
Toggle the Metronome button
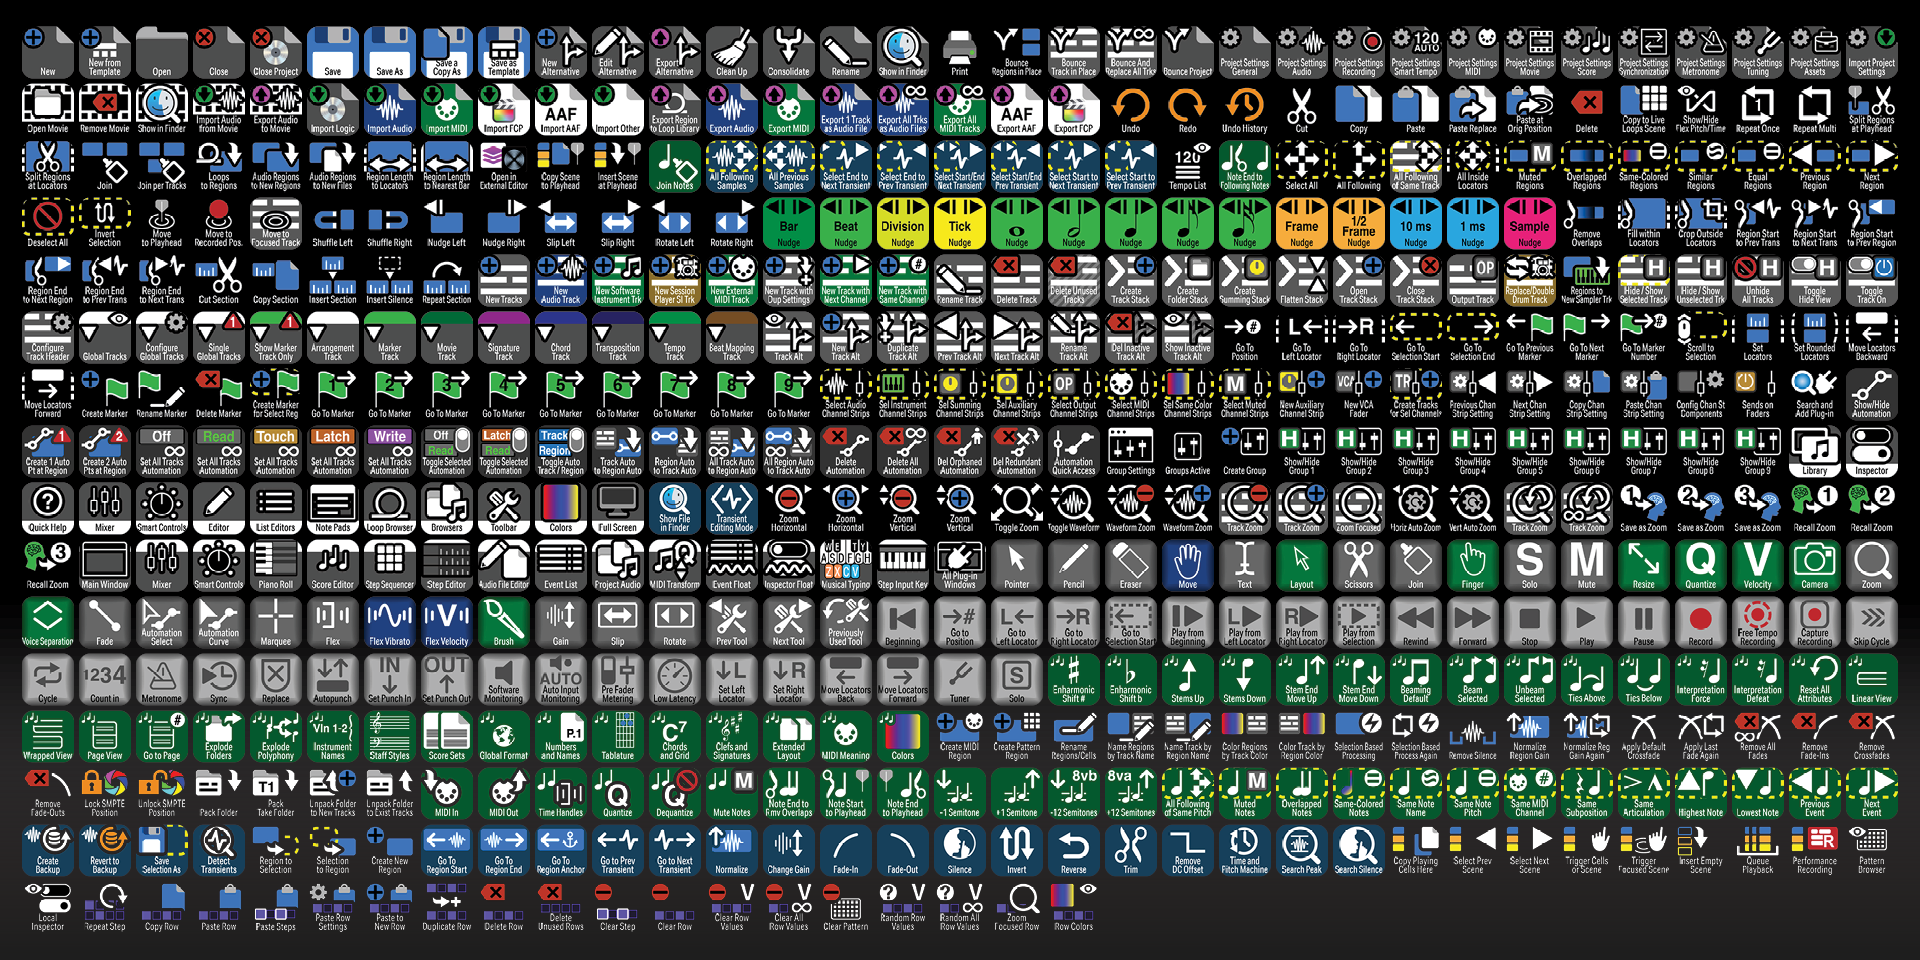point(161,679)
